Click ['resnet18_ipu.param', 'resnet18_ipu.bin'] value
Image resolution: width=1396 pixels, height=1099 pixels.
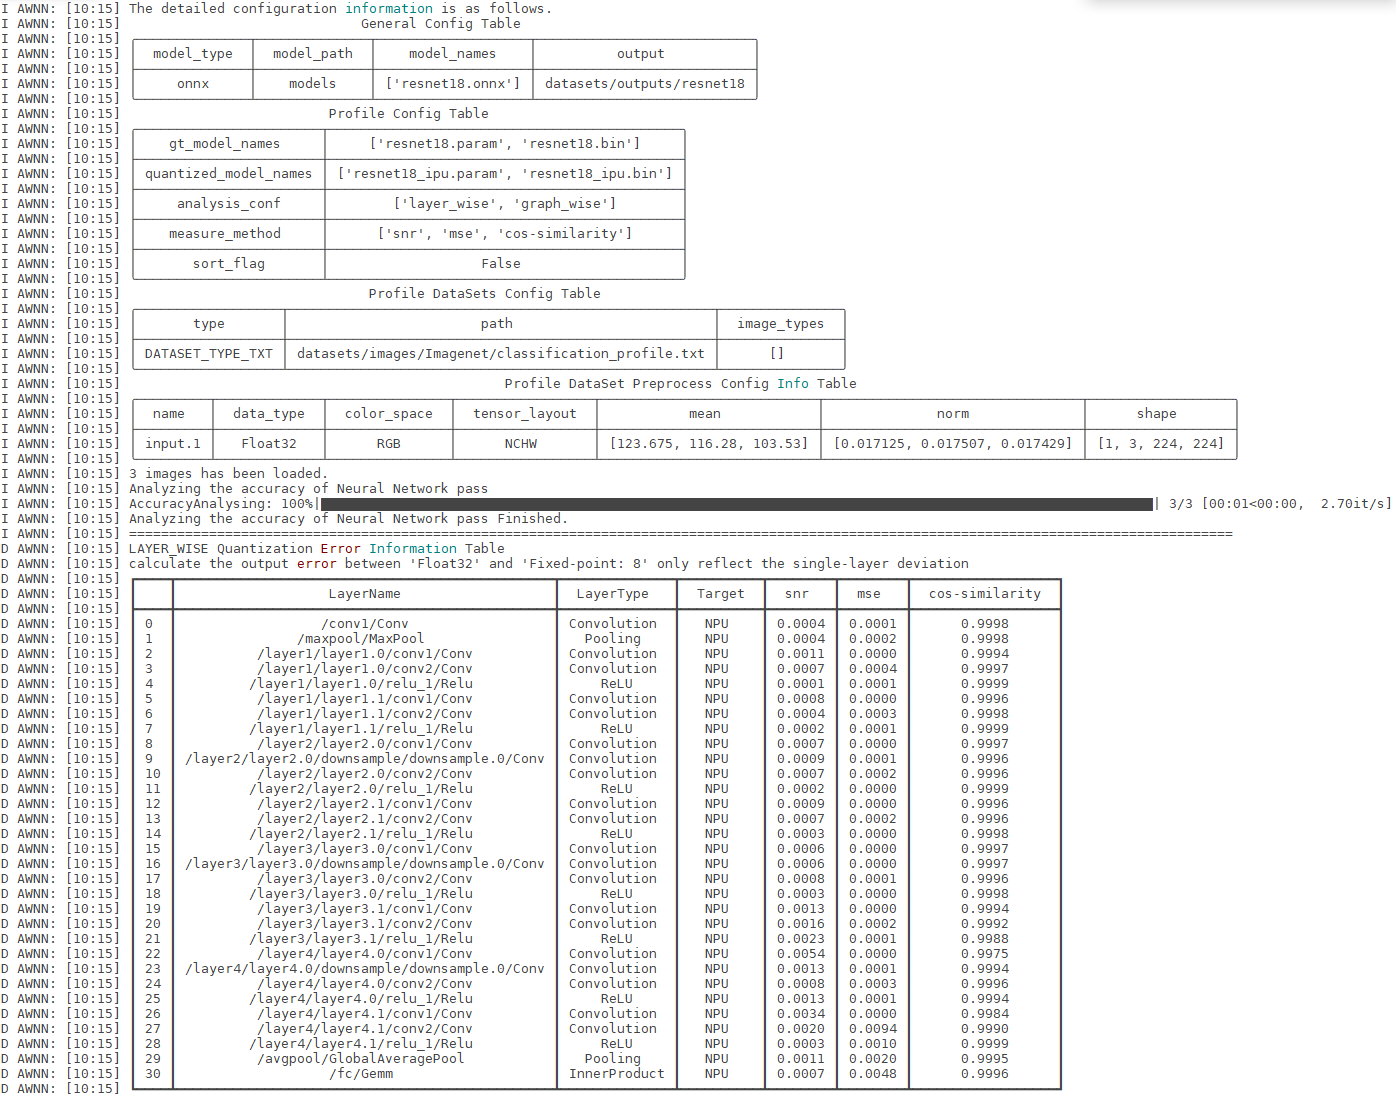tap(505, 174)
